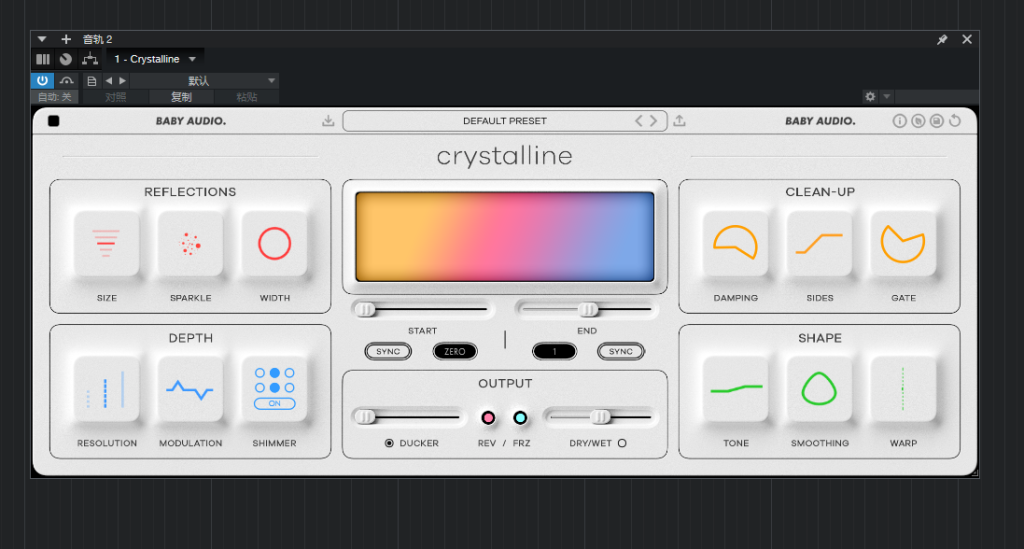Click the END slider handle

(588, 309)
